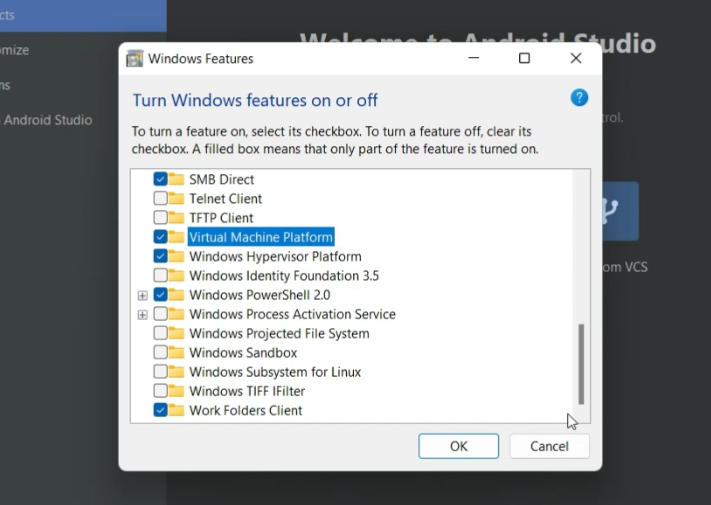Image resolution: width=711 pixels, height=505 pixels.
Task: Enable Windows Identity Foundation 3.5 checkbox
Action: [x=160, y=275]
